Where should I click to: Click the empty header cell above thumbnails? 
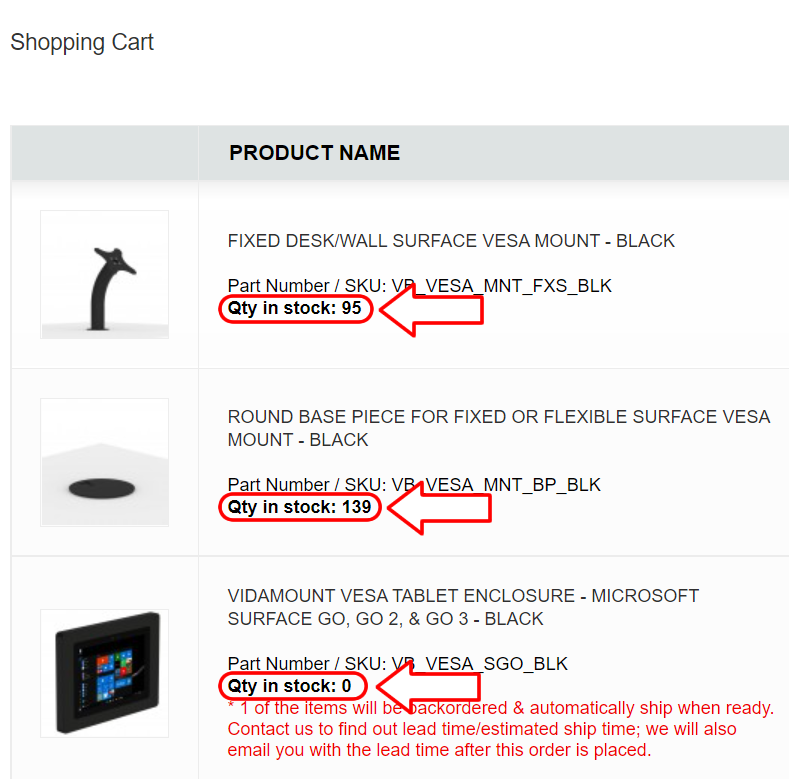coord(104,153)
